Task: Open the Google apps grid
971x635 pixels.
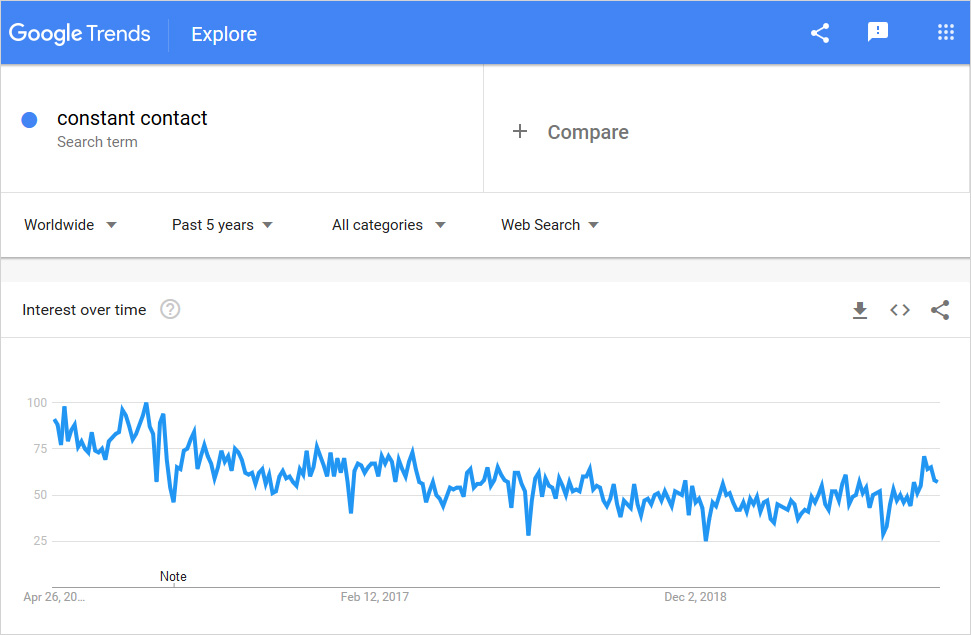Action: pyautogui.click(x=946, y=33)
